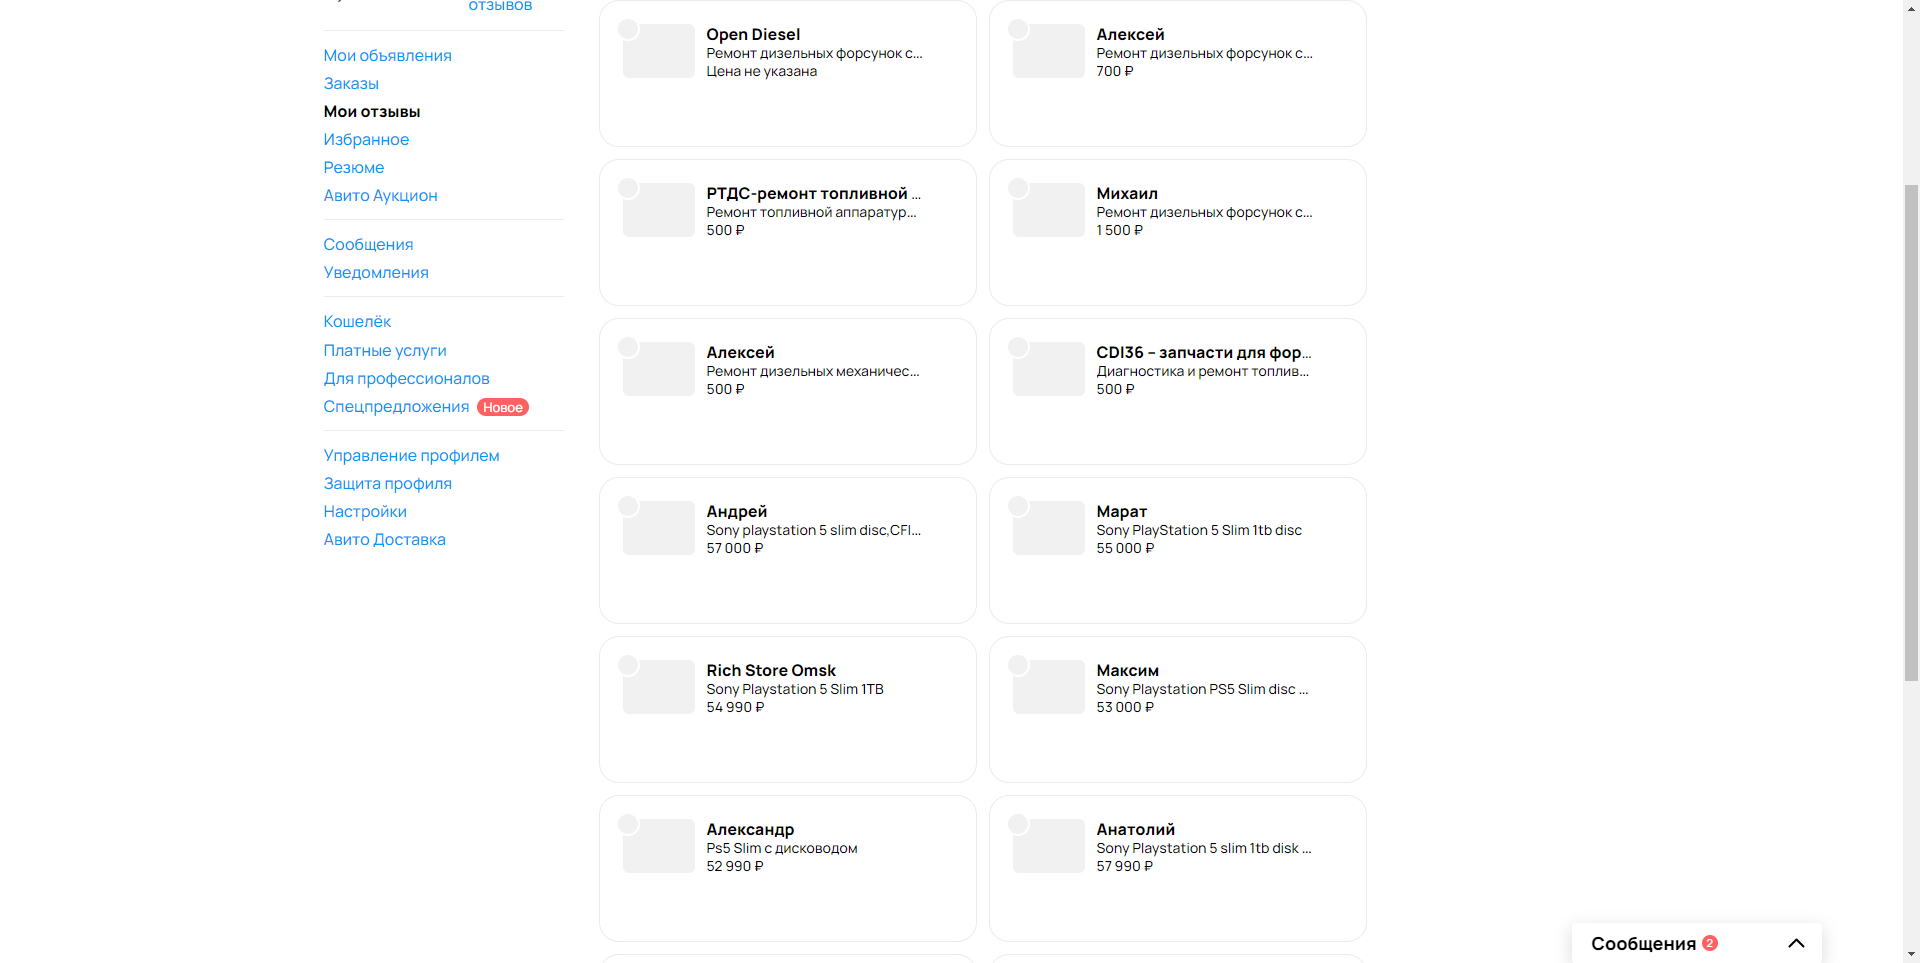Image resolution: width=1920 pixels, height=963 pixels.
Task: Open the Кошелёк page
Action: coord(357,322)
